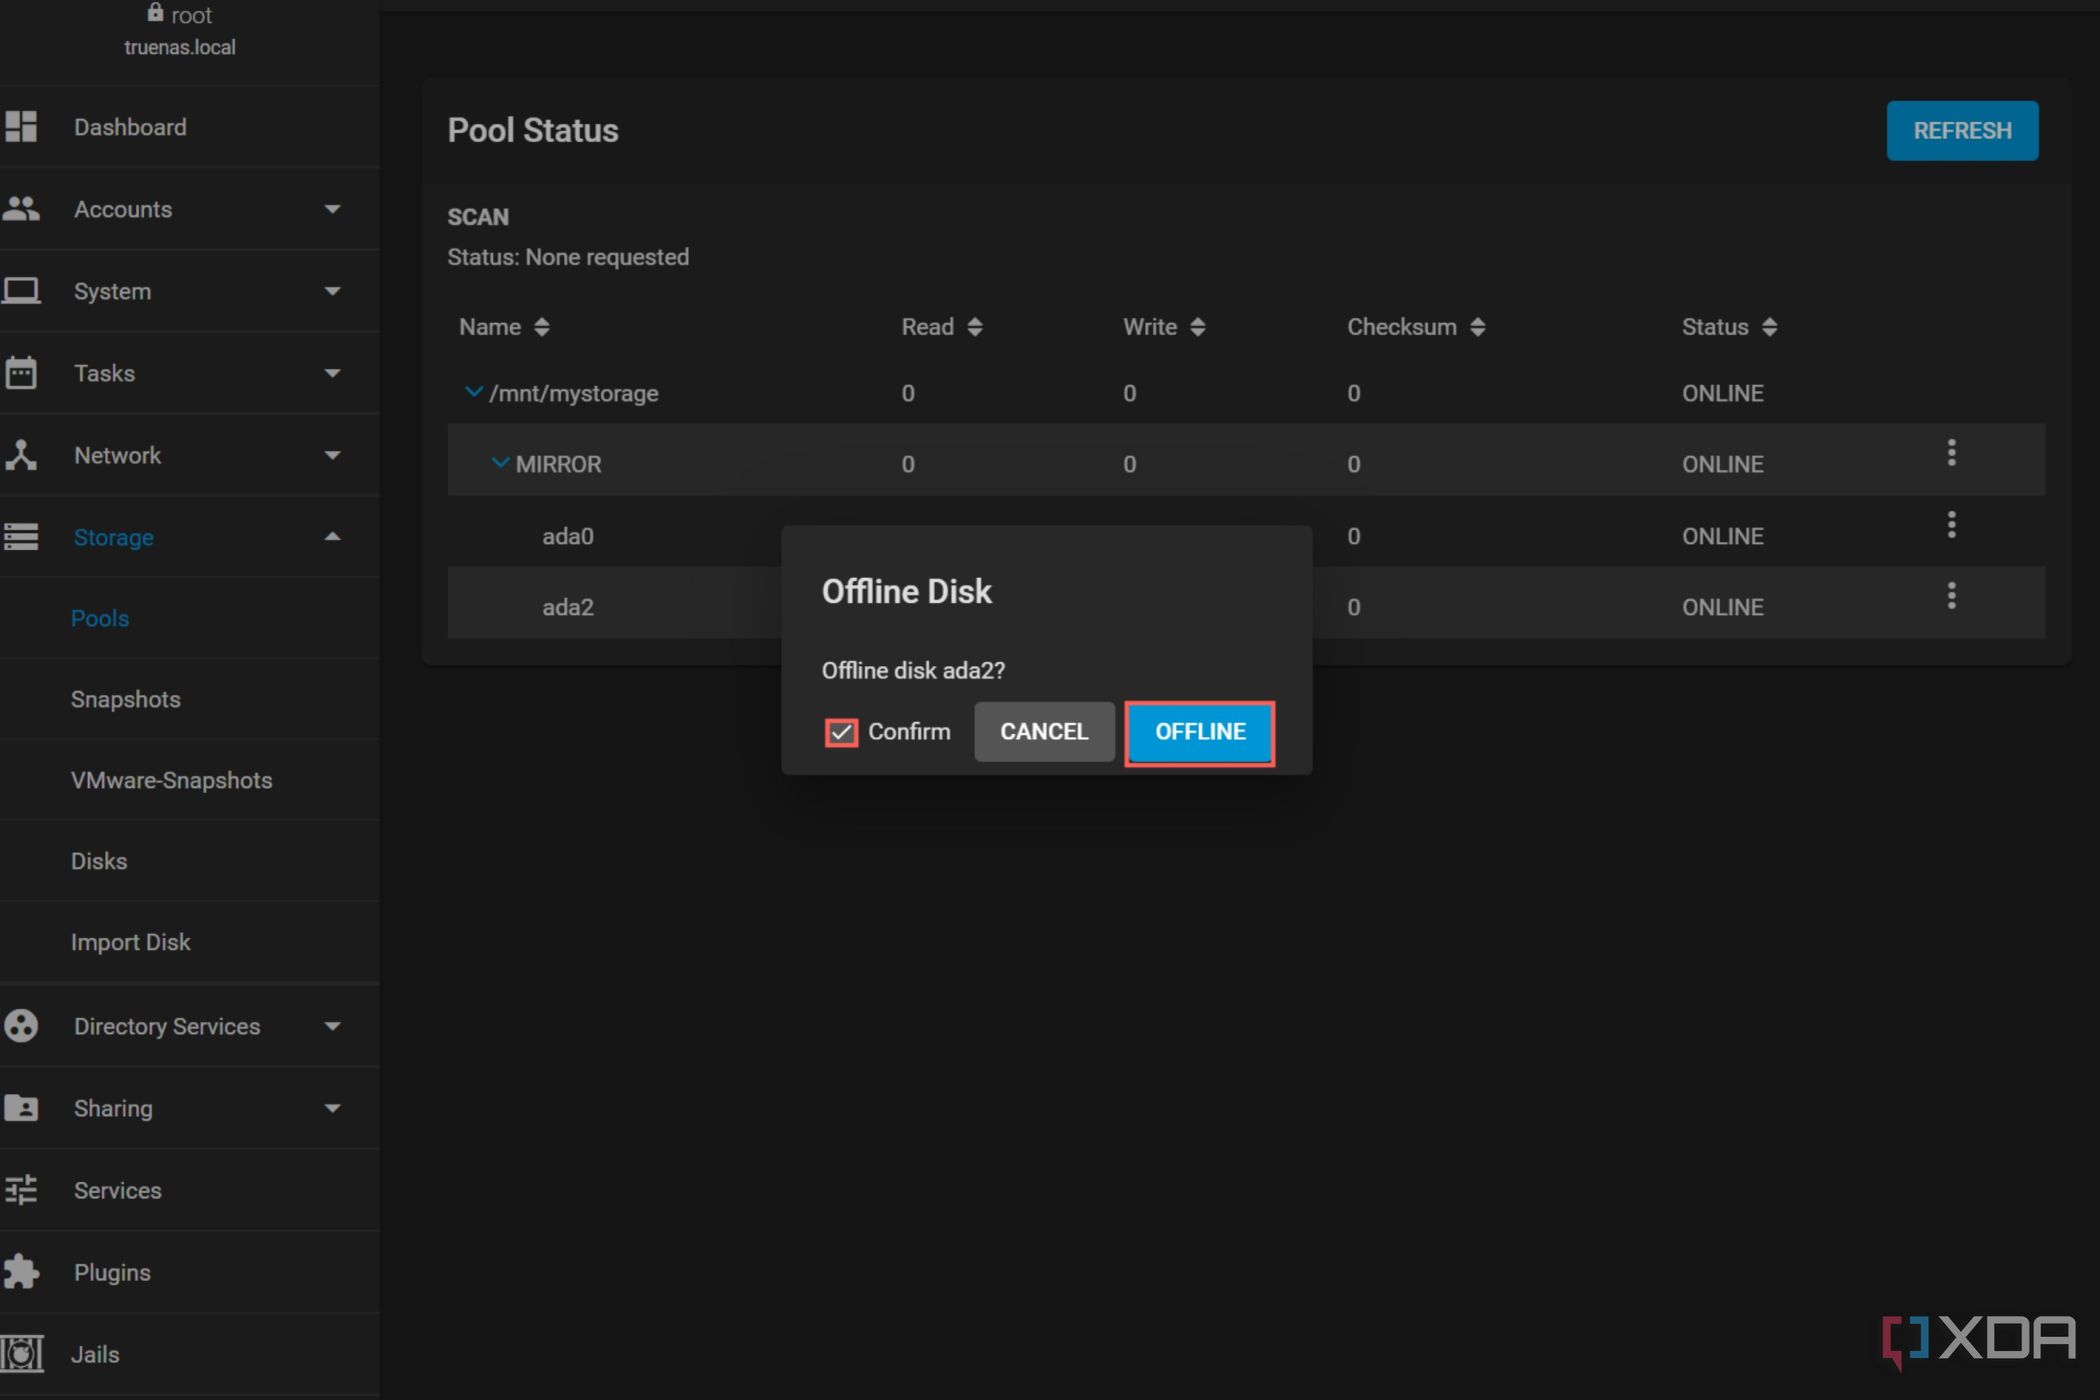Viewport: 2100px width, 1400px height.
Task: Click the Network topology icon
Action: (21, 455)
